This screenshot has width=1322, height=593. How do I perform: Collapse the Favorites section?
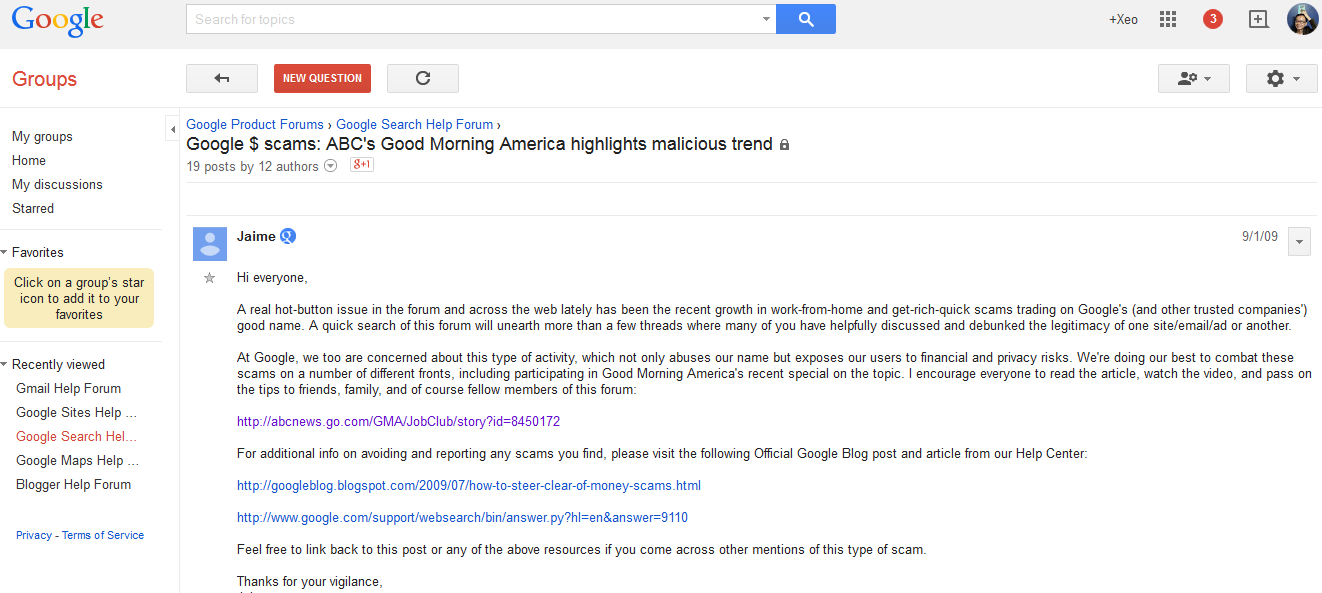4,253
